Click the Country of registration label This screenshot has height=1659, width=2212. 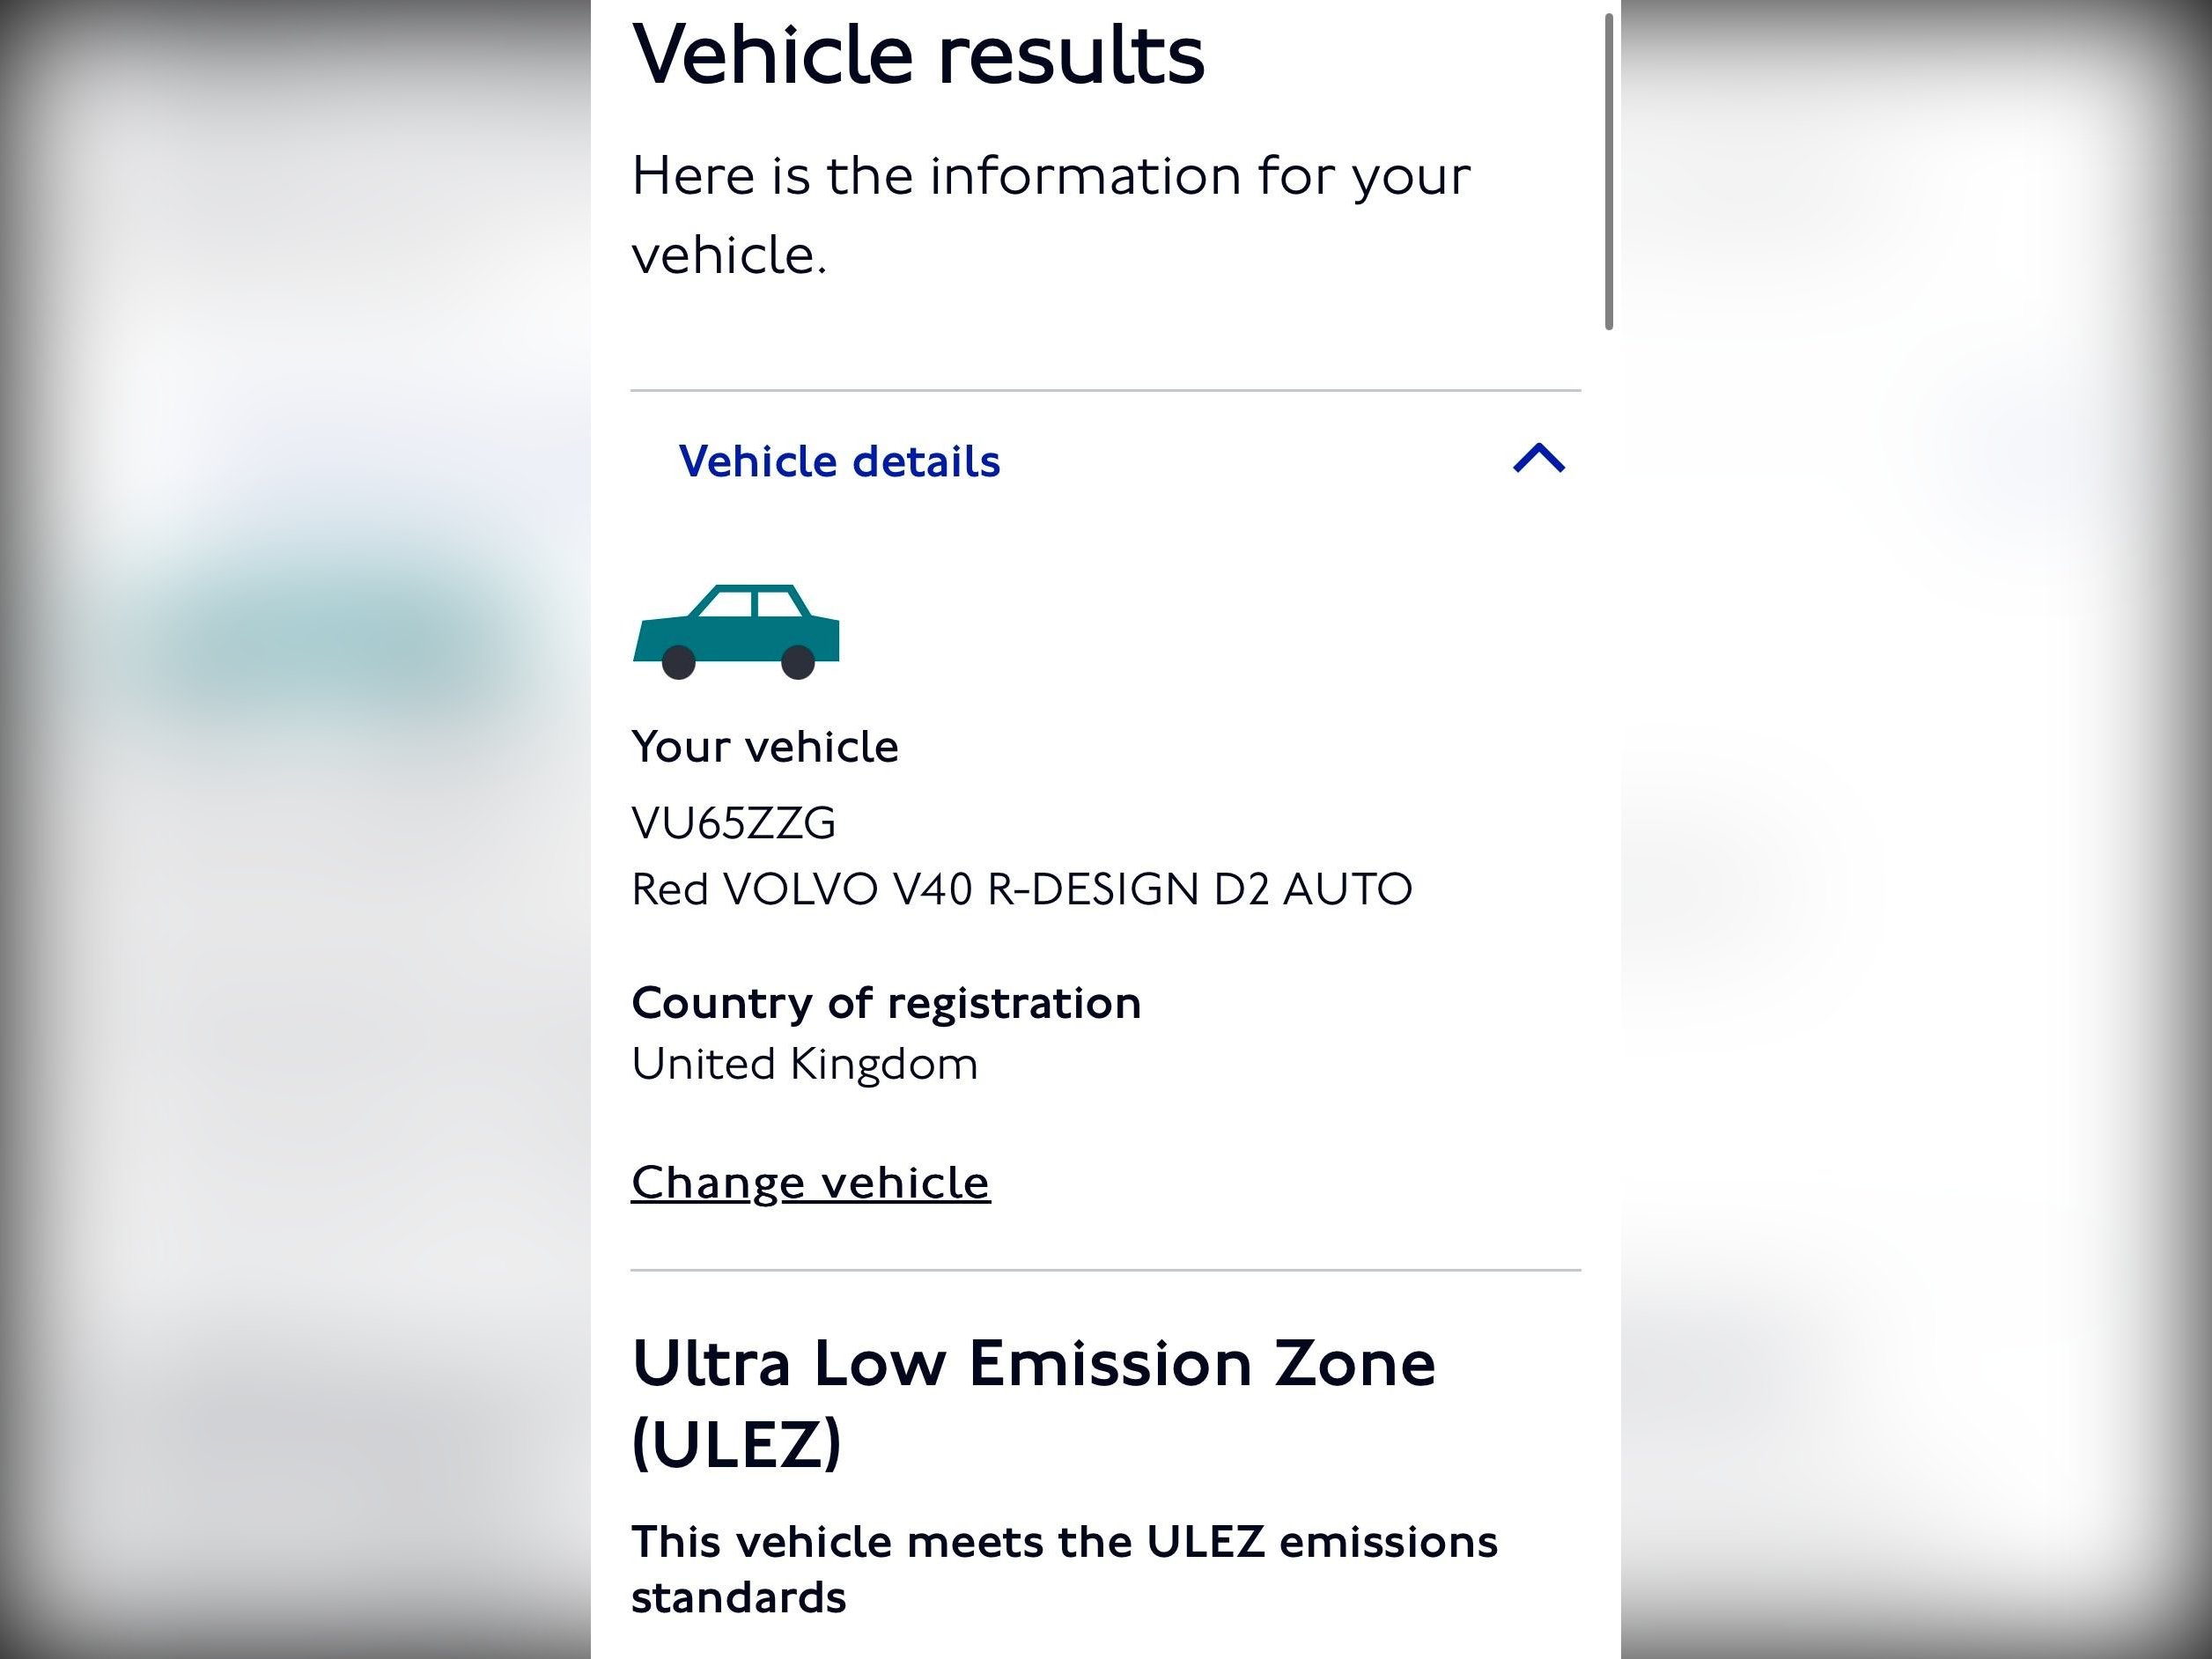(x=886, y=1003)
